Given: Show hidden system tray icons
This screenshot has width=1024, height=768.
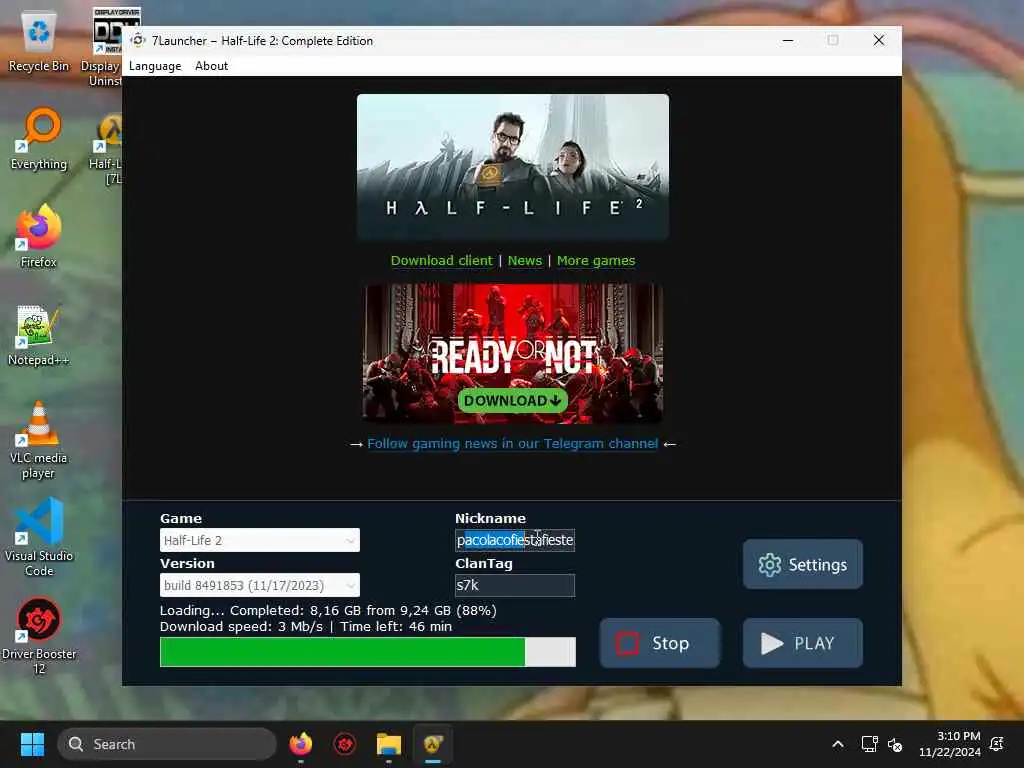Looking at the screenshot, I should pyautogui.click(x=838, y=744).
